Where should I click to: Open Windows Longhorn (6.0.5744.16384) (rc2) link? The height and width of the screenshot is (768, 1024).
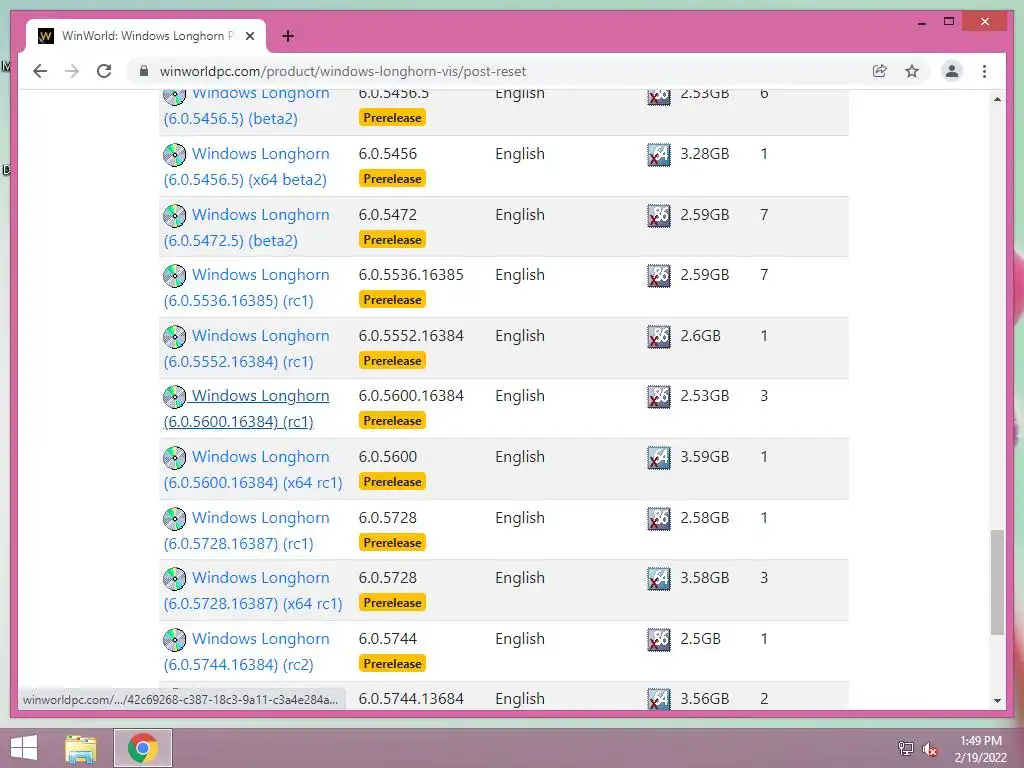click(x=246, y=651)
